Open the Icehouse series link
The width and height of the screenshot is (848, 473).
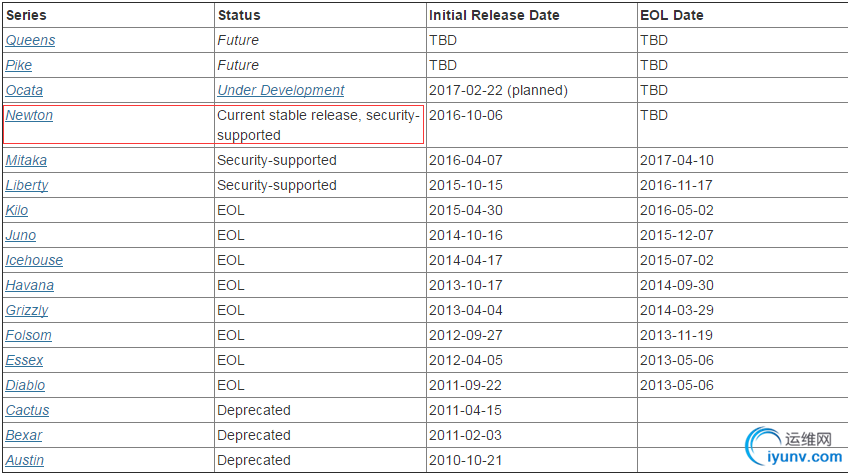point(34,260)
